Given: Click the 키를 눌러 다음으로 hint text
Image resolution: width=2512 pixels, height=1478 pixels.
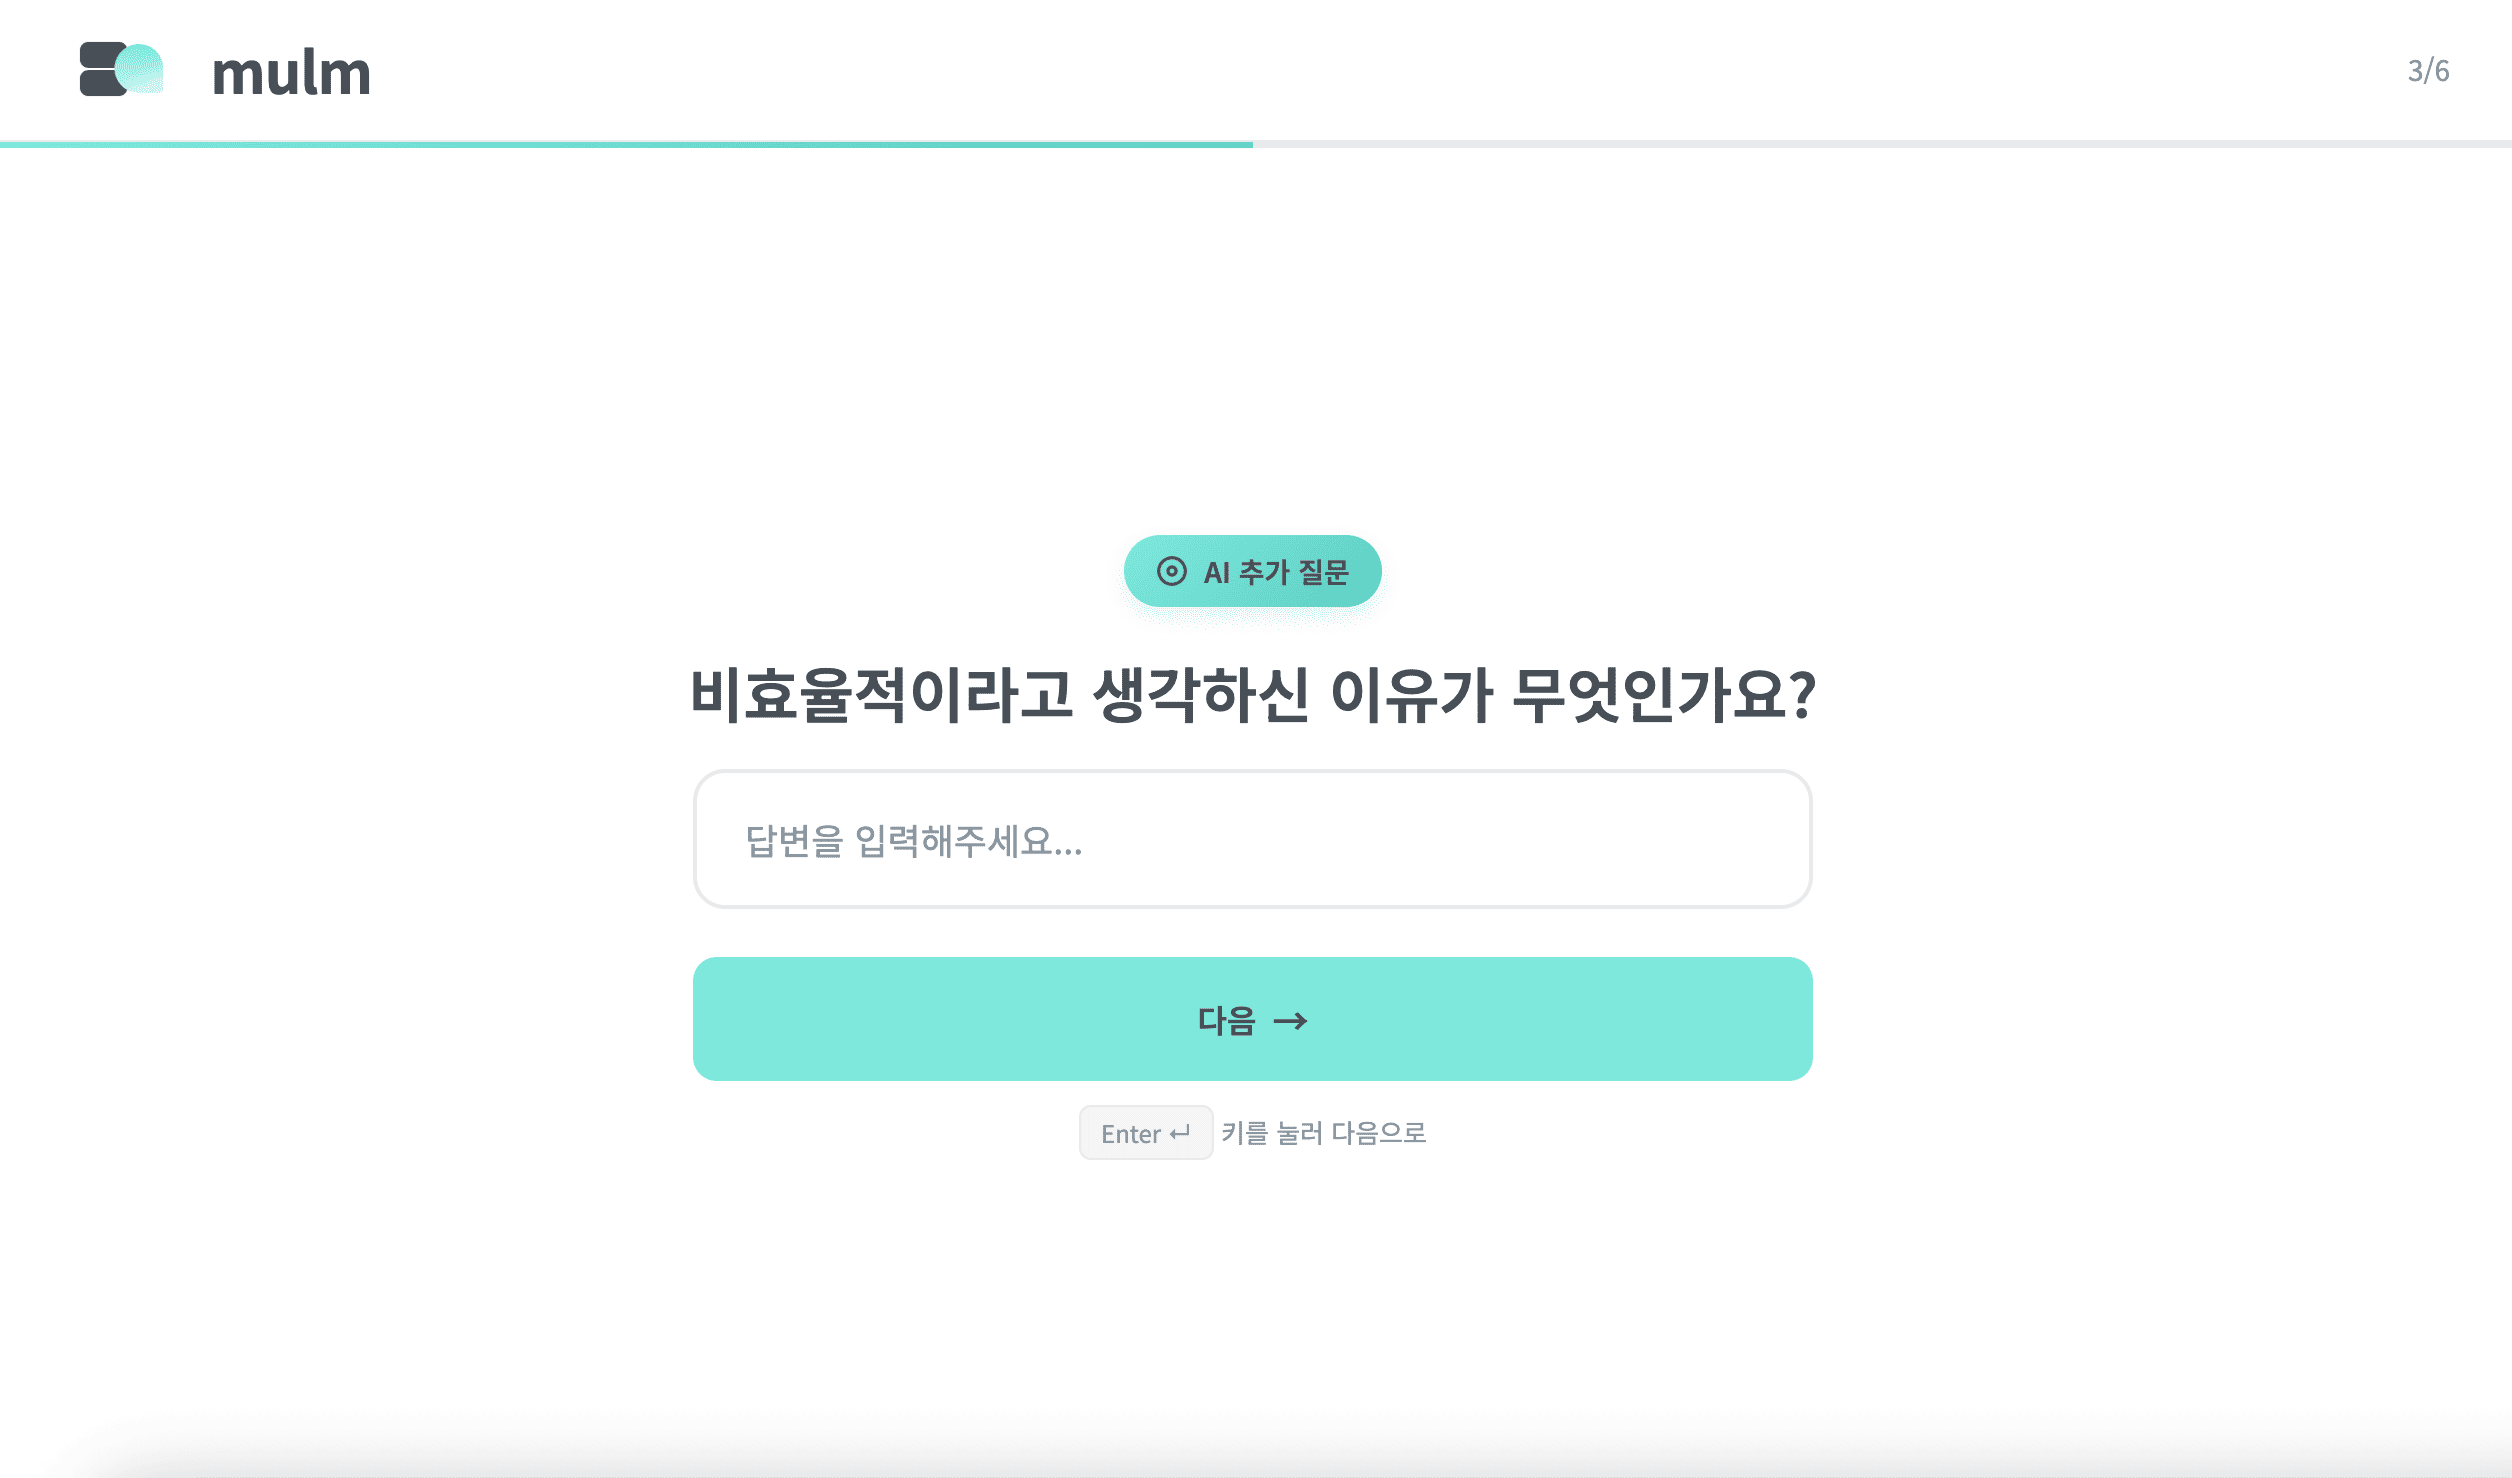Looking at the screenshot, I should pos(1322,1133).
